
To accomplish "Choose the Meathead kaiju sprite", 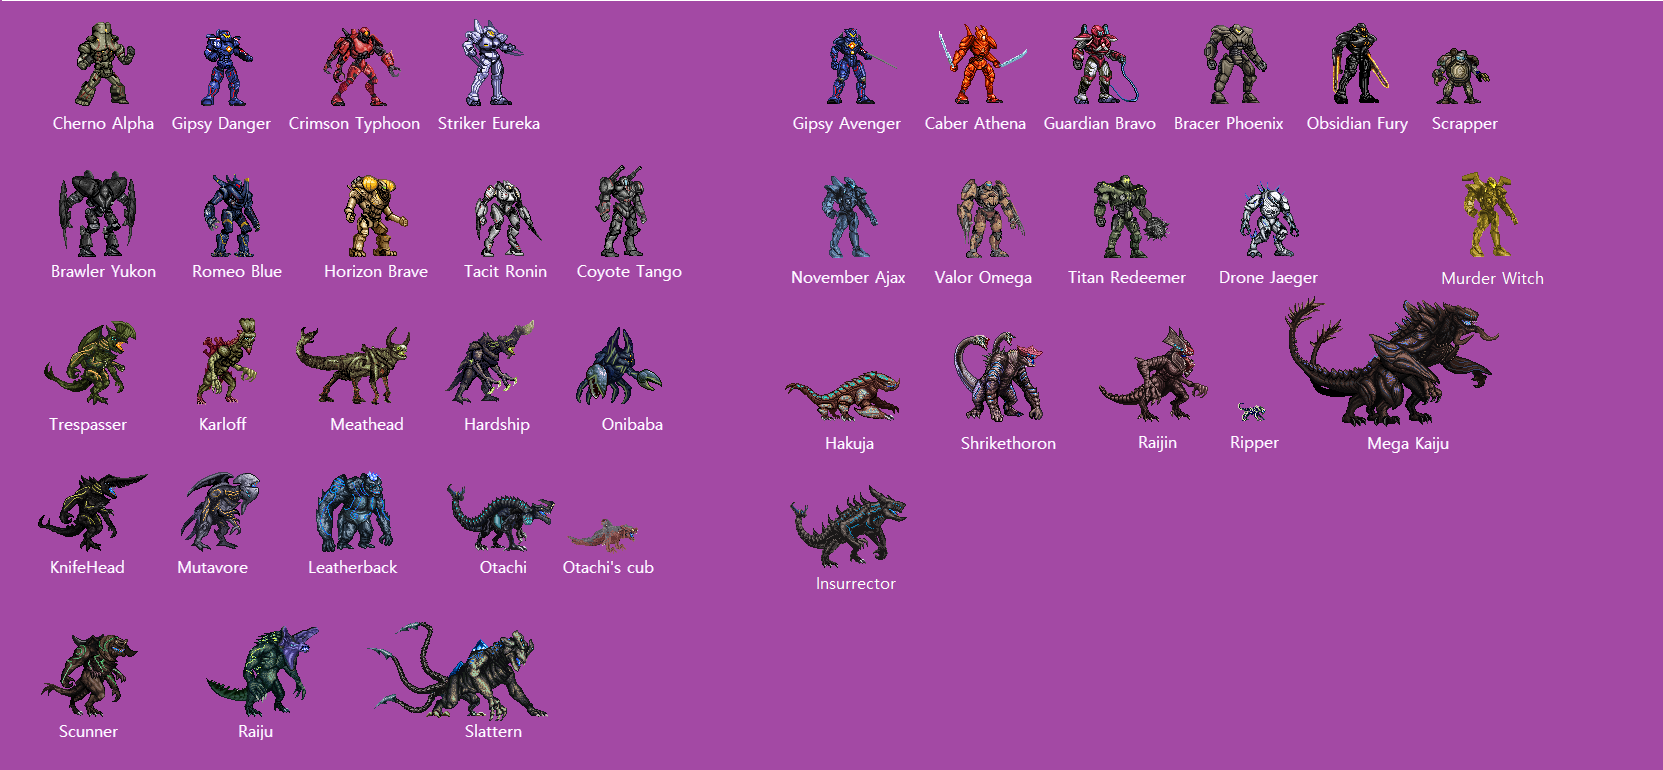I will 352,365.
